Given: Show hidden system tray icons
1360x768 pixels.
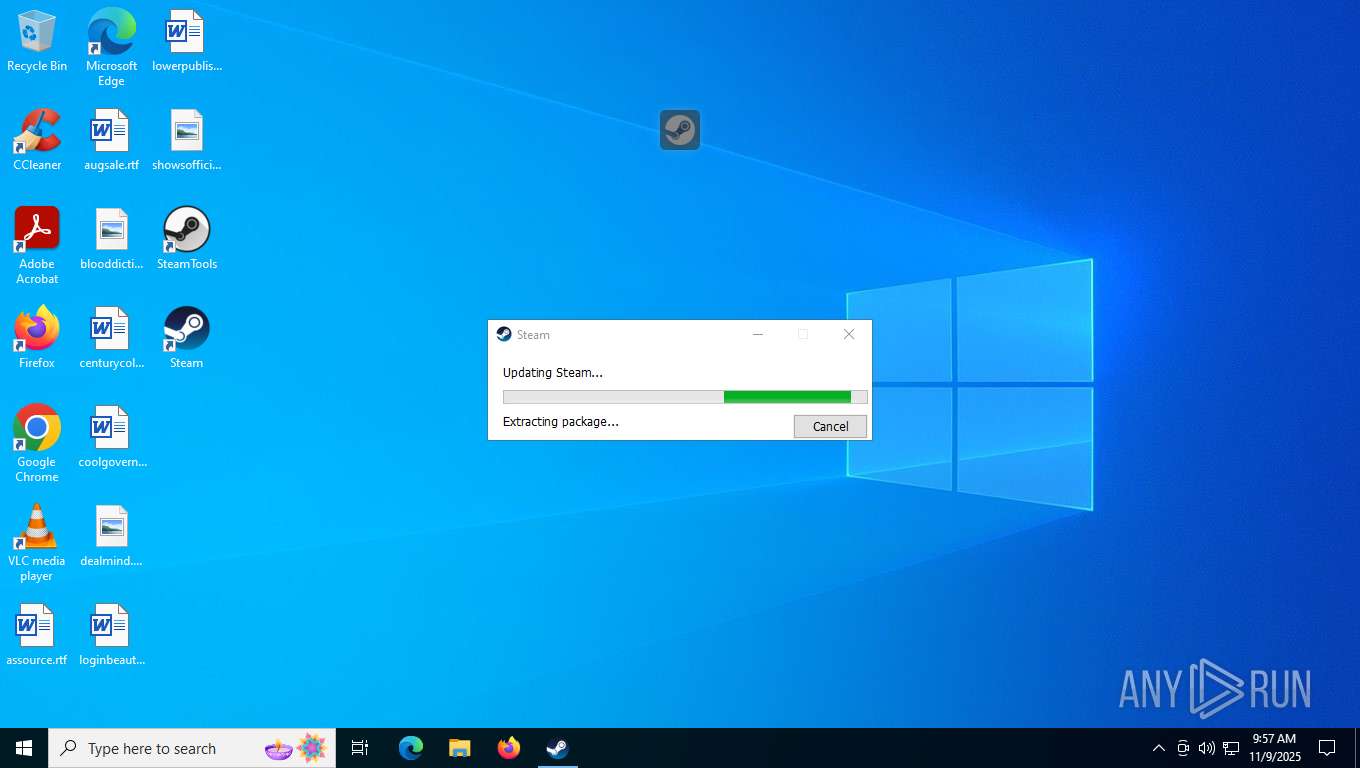Looking at the screenshot, I should click(x=1159, y=748).
